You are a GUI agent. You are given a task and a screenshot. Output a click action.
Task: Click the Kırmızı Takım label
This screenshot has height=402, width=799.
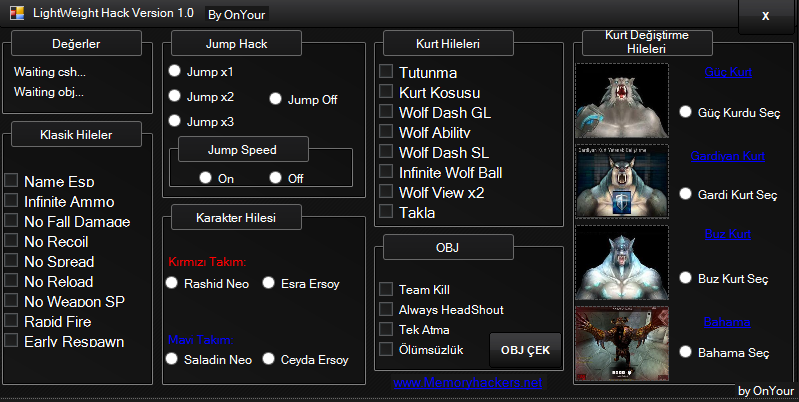[207, 262]
